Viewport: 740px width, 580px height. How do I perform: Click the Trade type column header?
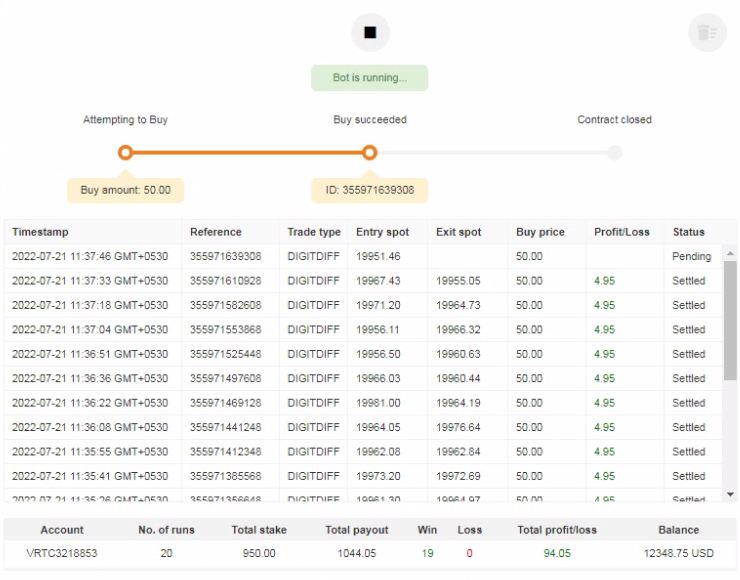314,232
